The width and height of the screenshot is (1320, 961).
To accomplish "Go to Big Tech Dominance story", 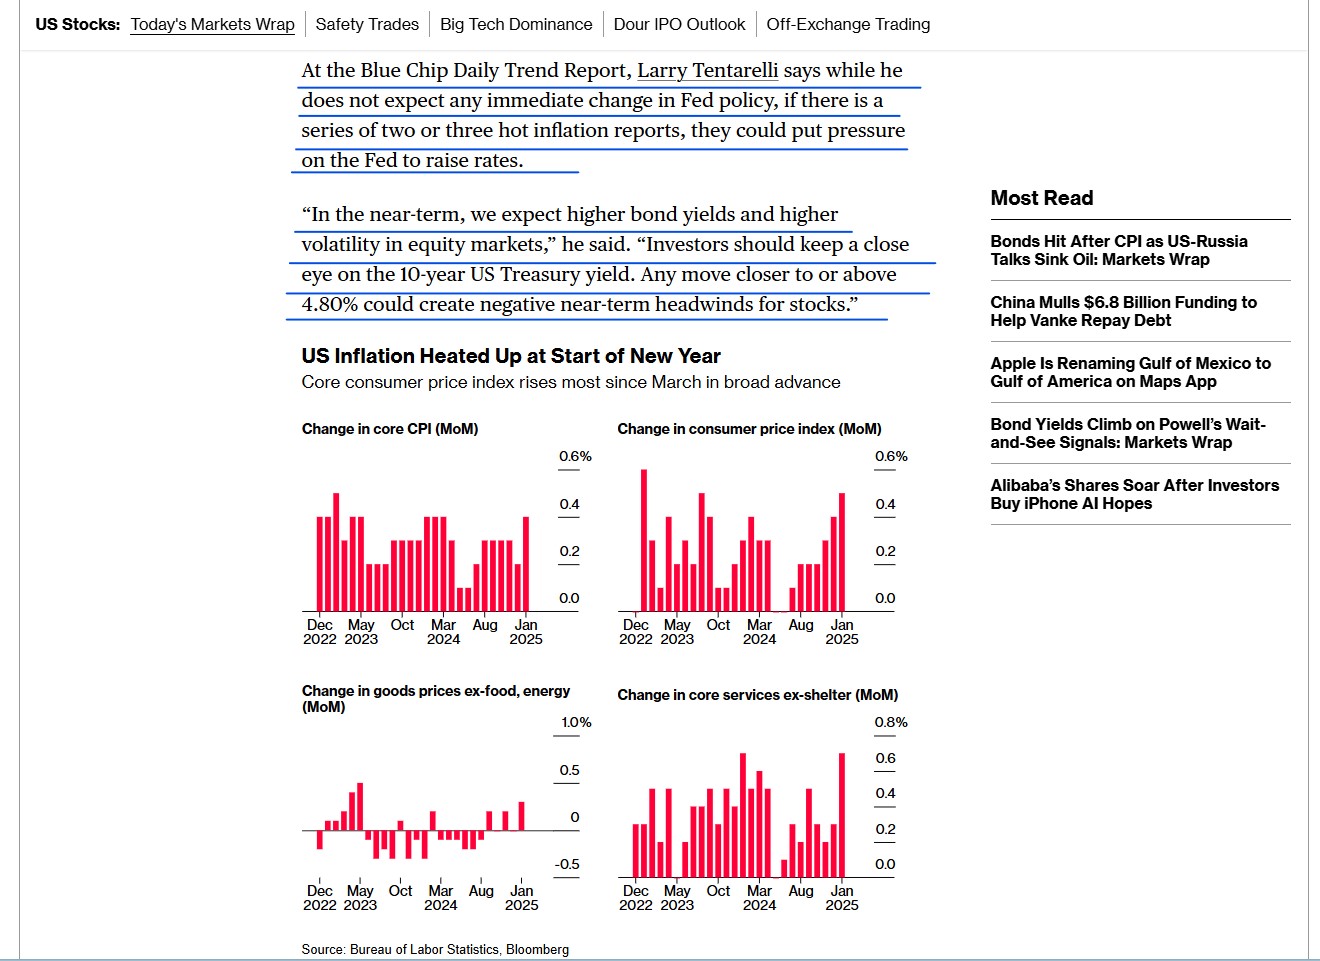I will tap(516, 24).
